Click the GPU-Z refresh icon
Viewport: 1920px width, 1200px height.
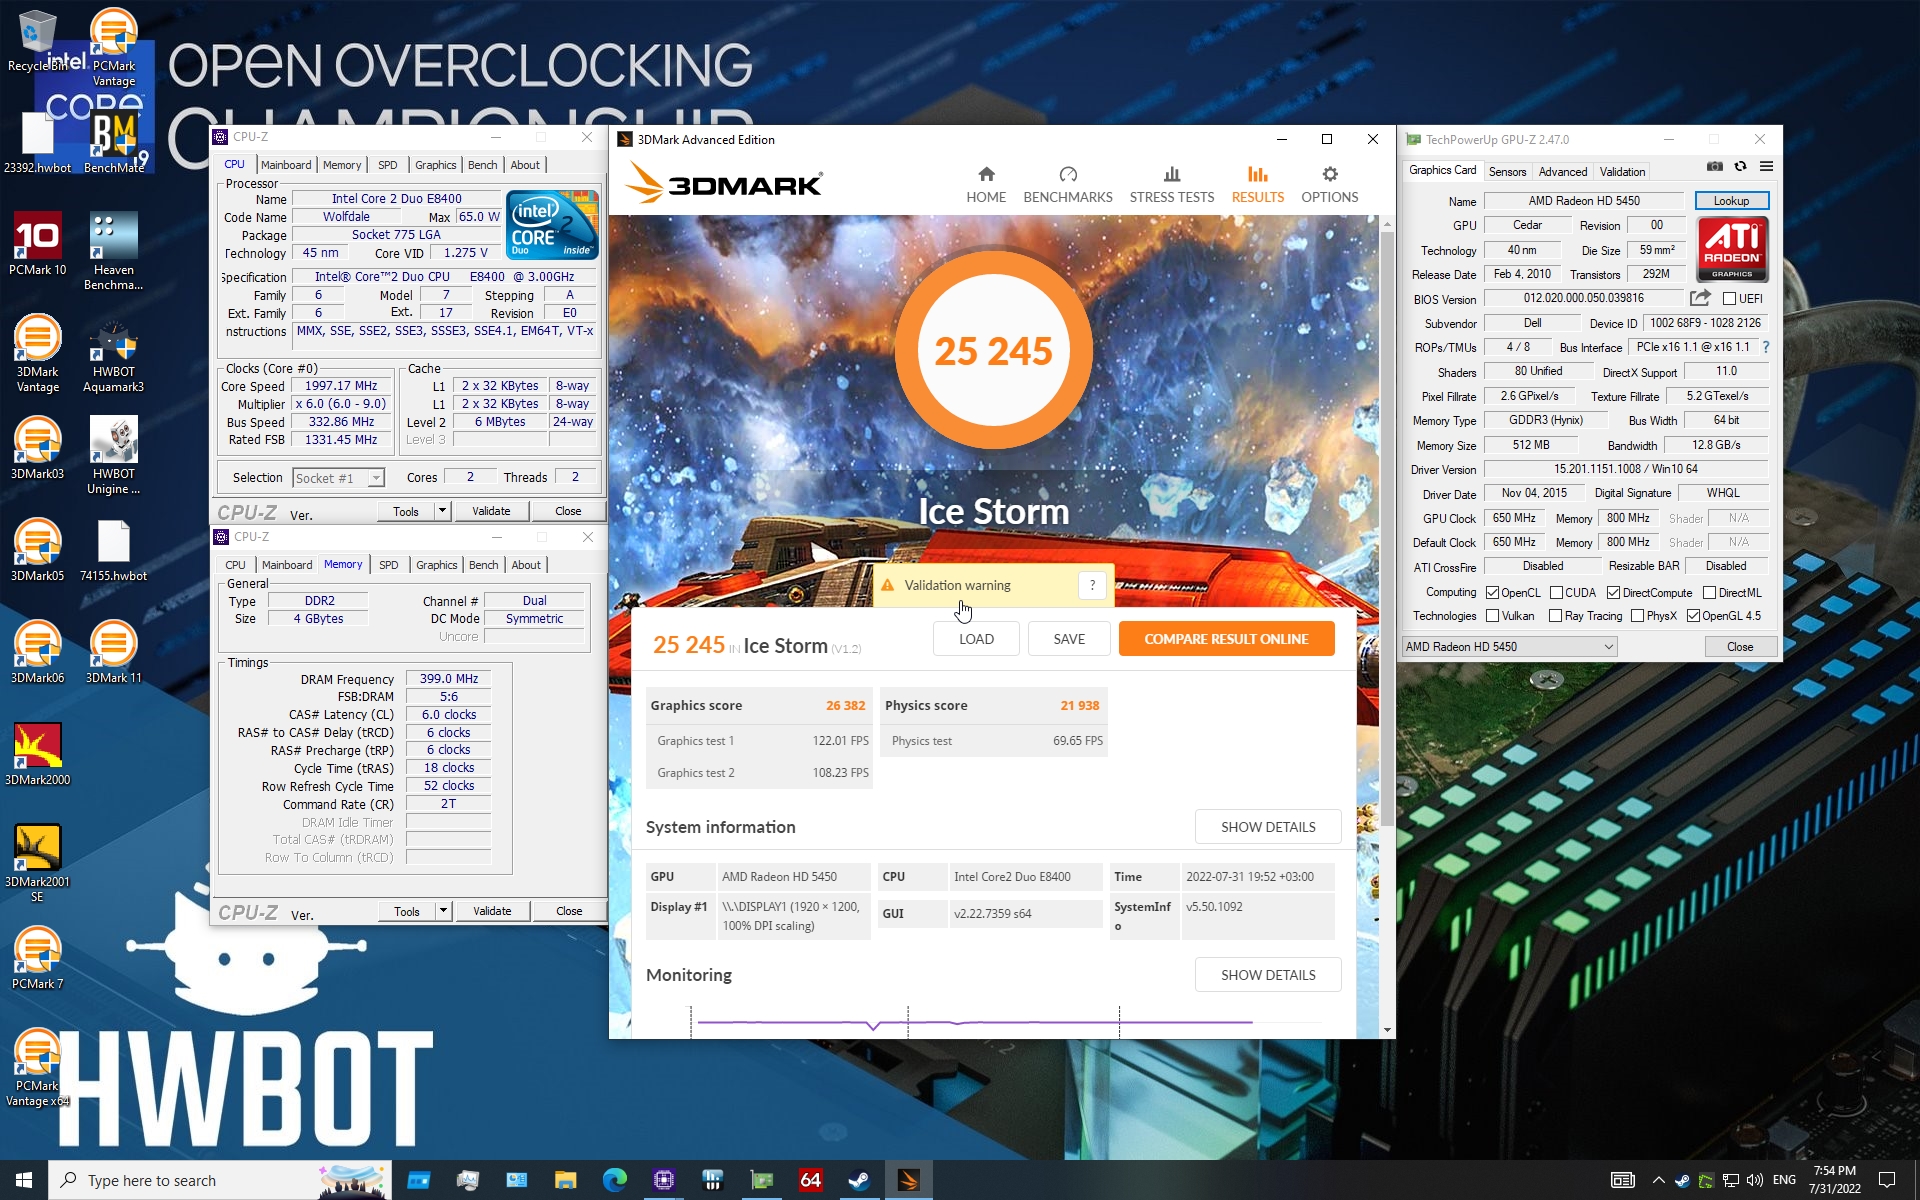point(1740,166)
